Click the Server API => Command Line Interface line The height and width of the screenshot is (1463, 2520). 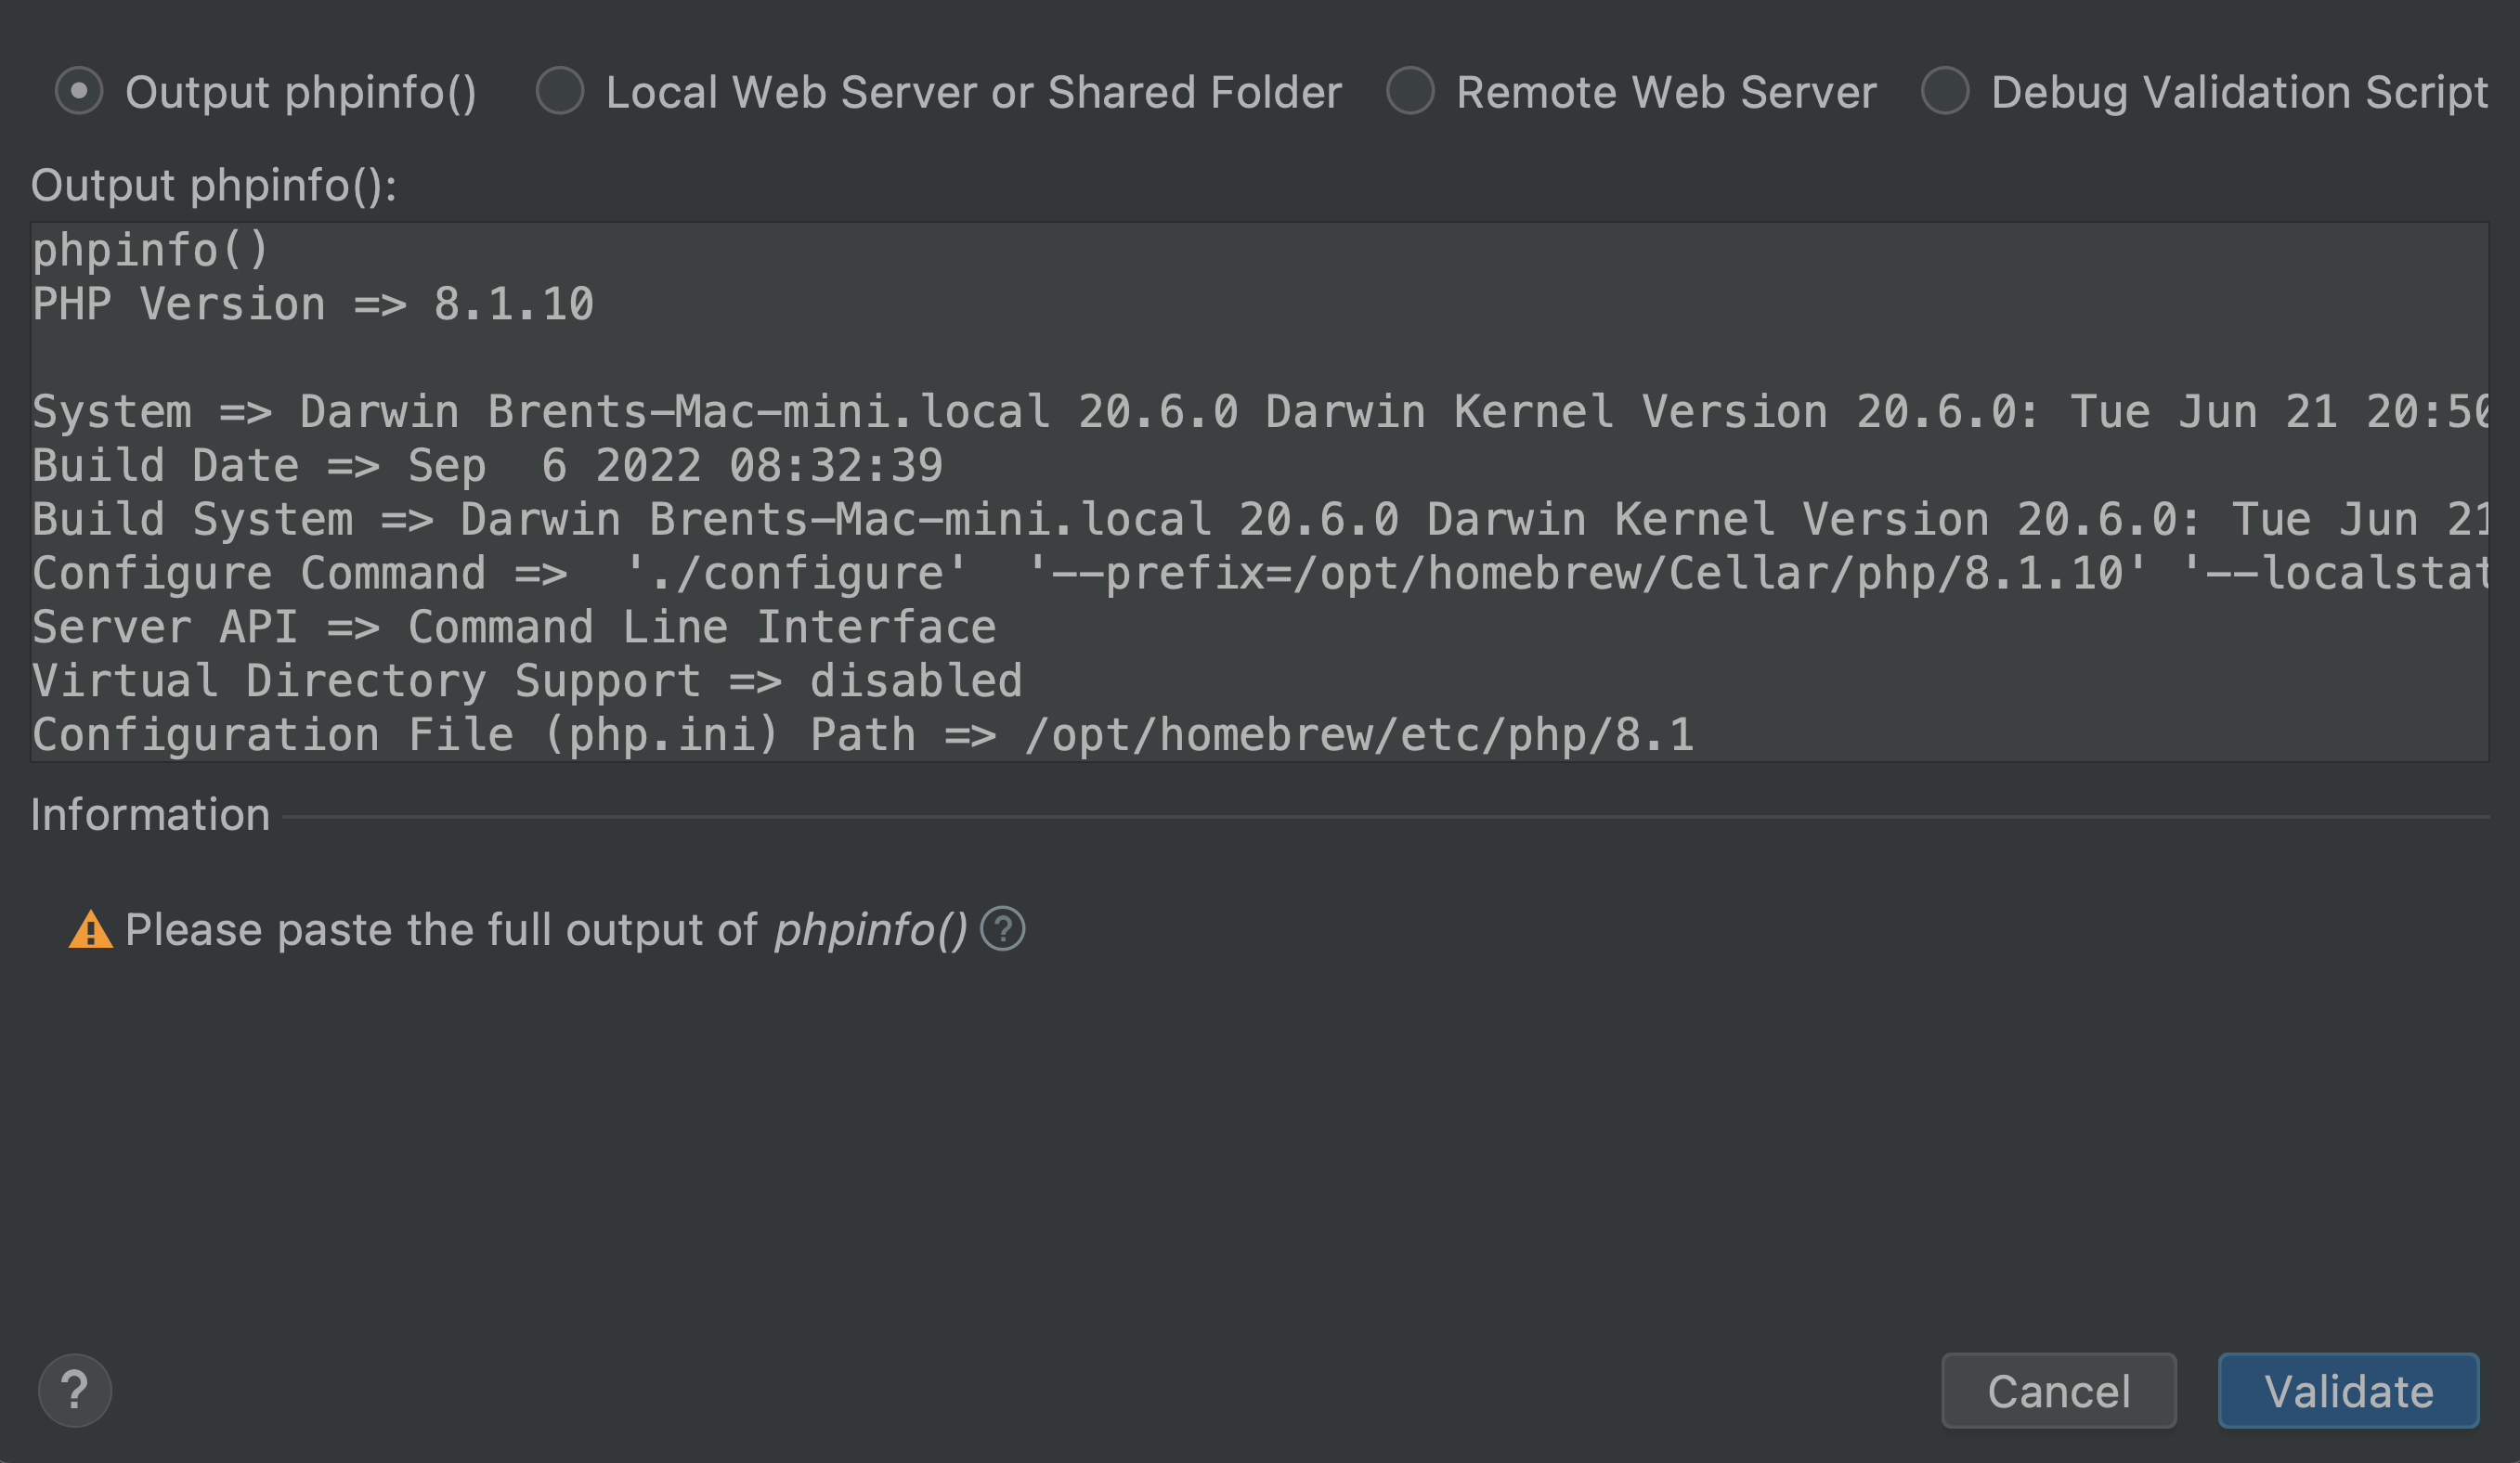click(514, 628)
